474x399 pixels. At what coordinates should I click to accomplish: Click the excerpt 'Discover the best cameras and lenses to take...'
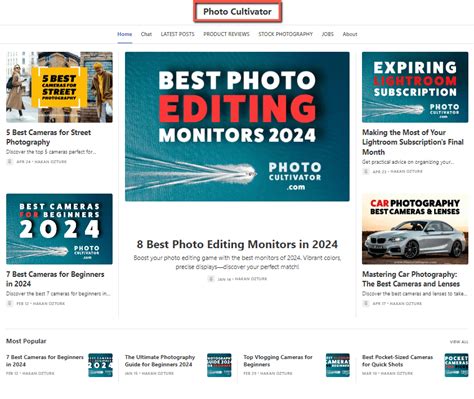click(x=415, y=294)
